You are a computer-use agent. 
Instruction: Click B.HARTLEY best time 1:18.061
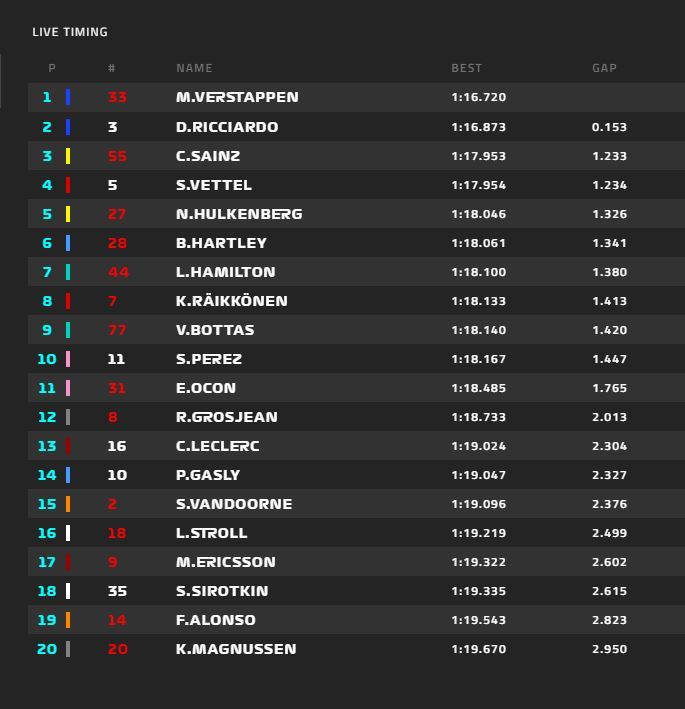tap(478, 243)
